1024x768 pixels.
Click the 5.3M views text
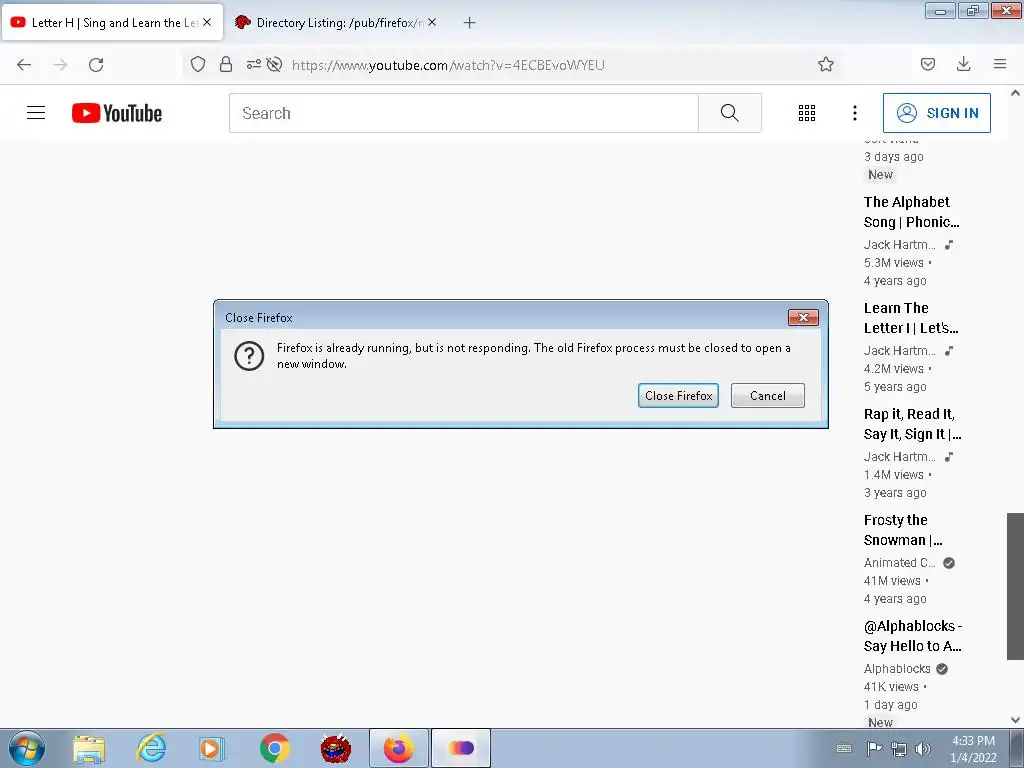point(893,263)
